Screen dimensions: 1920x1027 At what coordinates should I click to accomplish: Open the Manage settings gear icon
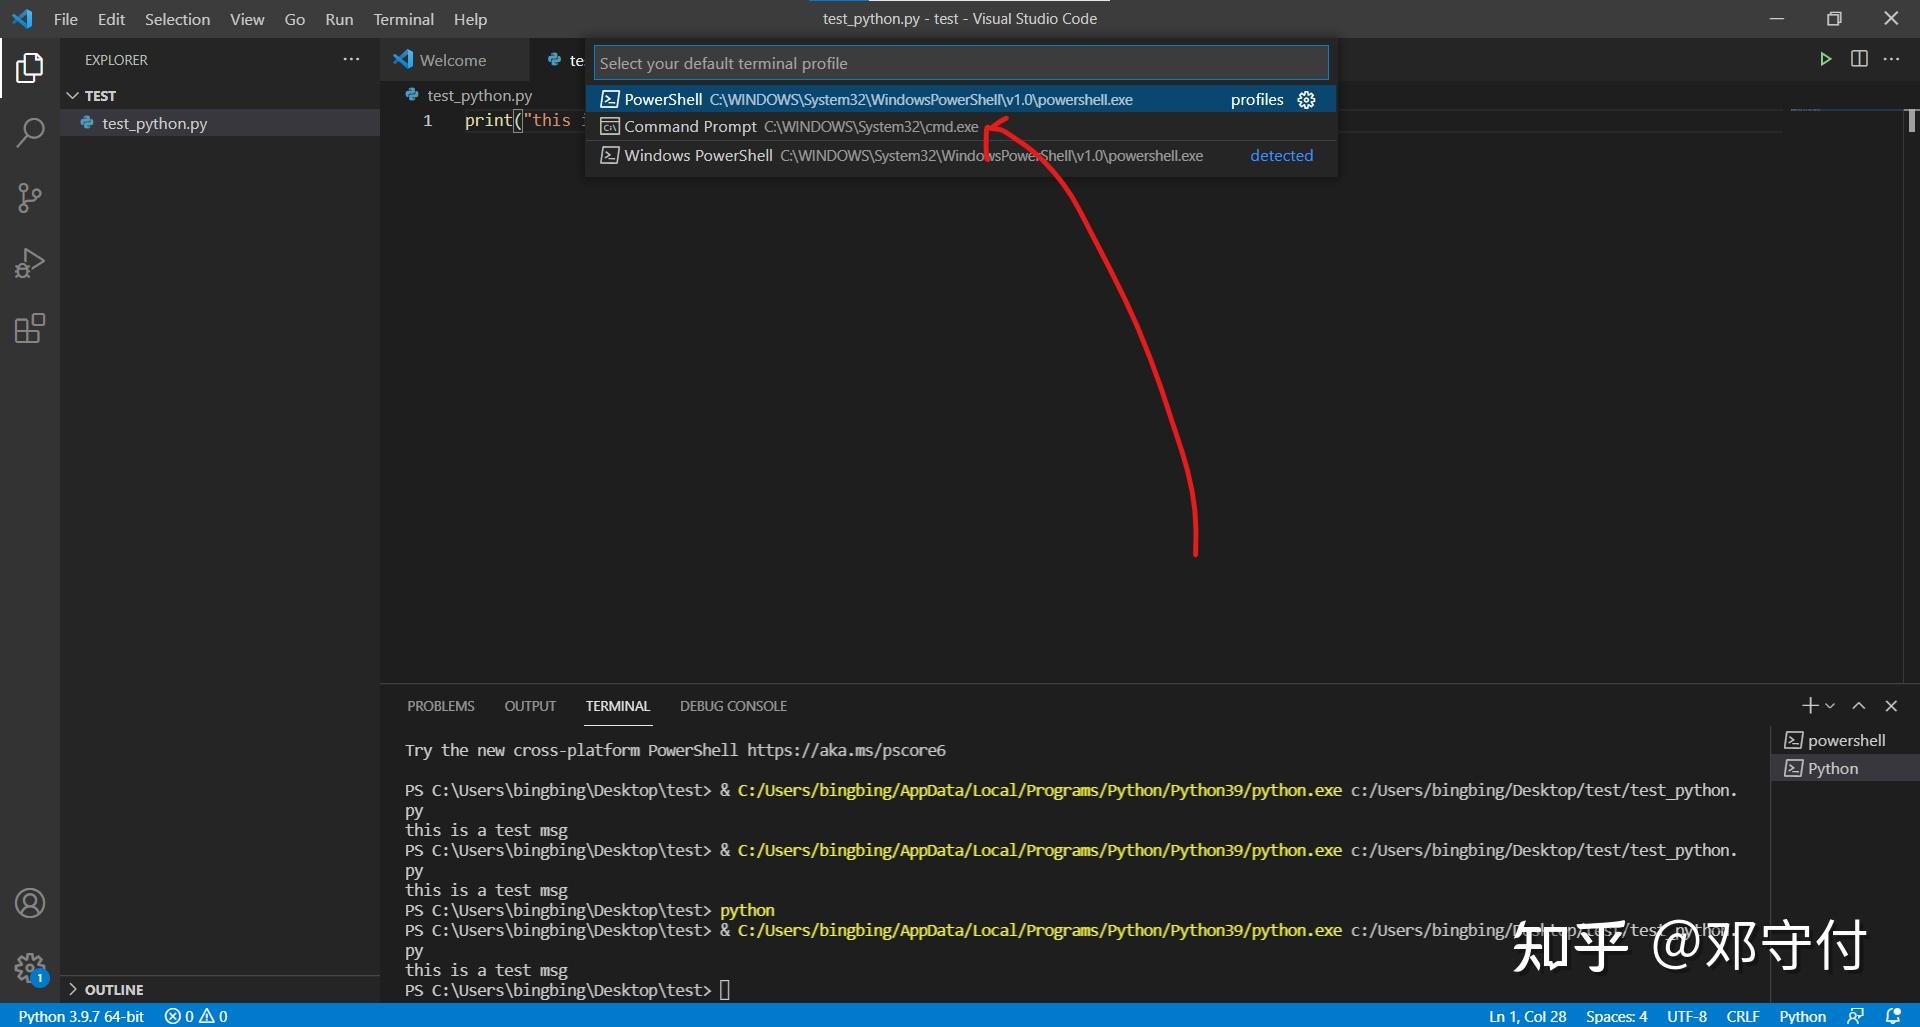click(x=30, y=969)
